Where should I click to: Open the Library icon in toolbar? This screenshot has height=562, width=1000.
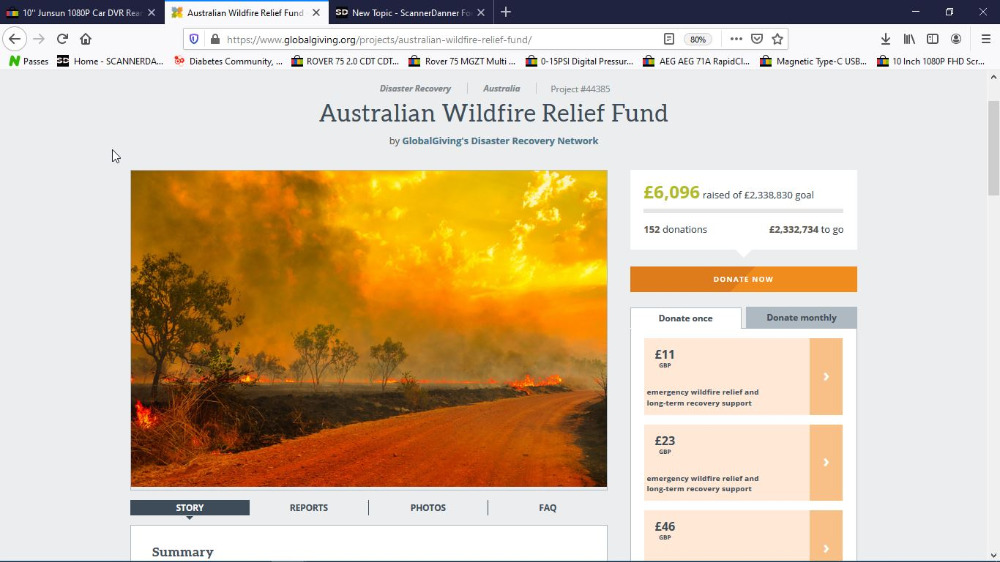coord(909,39)
